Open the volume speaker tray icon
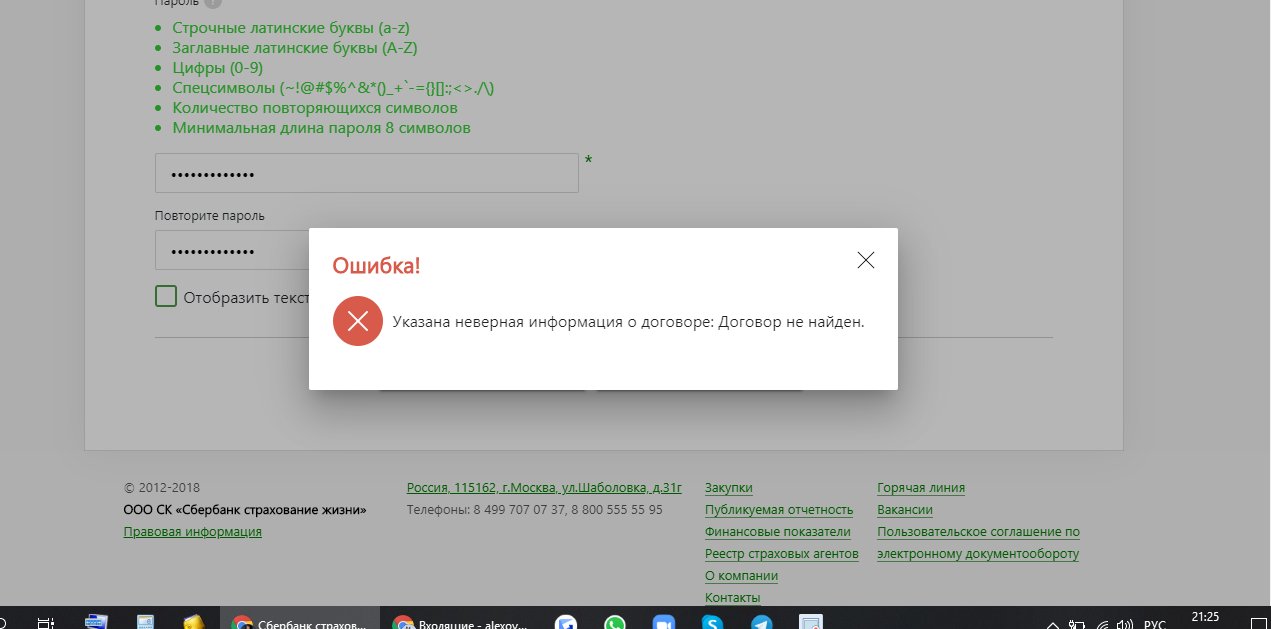The width and height of the screenshot is (1271, 629). click(x=1124, y=623)
